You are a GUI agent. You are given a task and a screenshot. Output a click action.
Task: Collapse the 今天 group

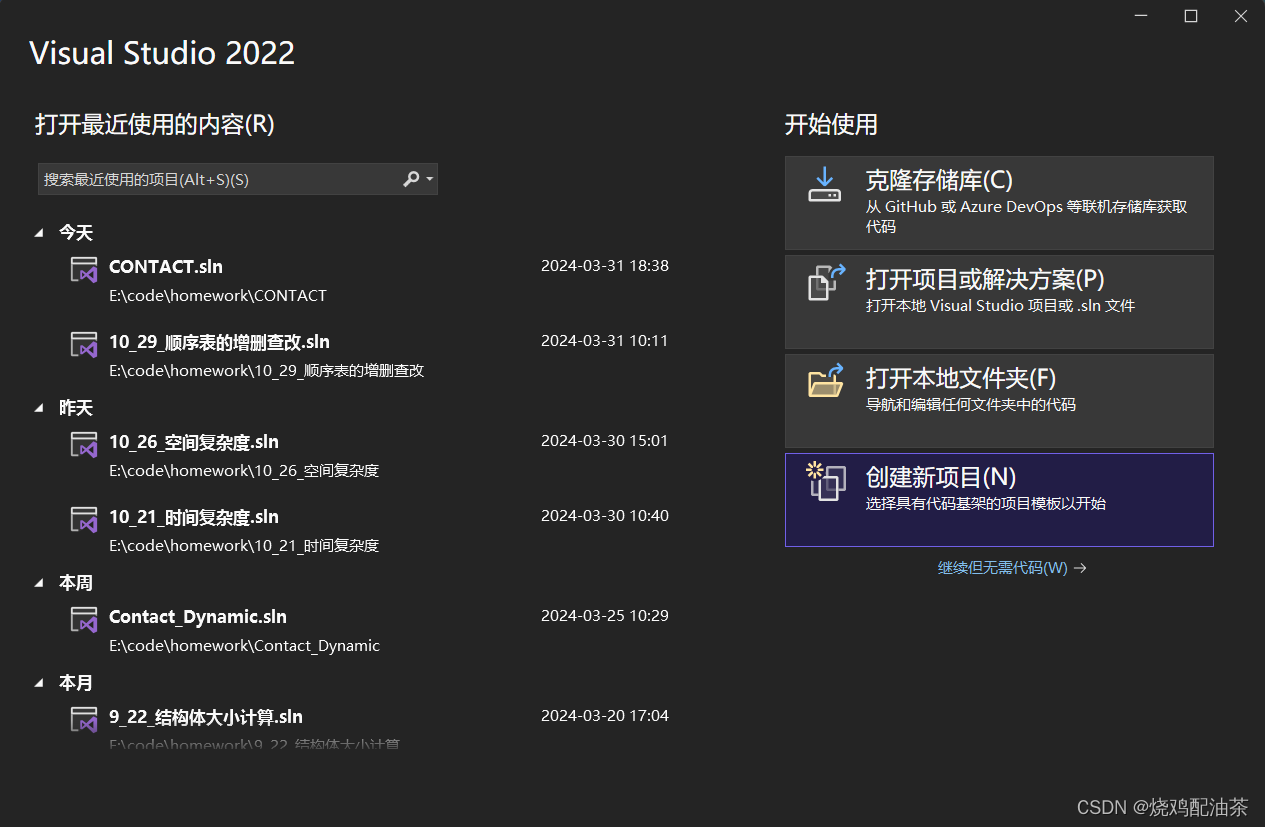click(39, 233)
